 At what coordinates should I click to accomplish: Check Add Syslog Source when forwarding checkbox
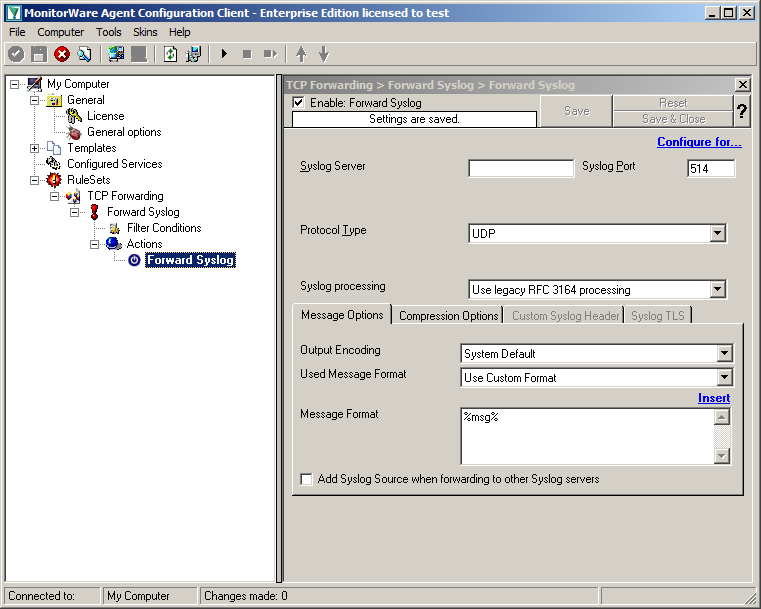(306, 479)
